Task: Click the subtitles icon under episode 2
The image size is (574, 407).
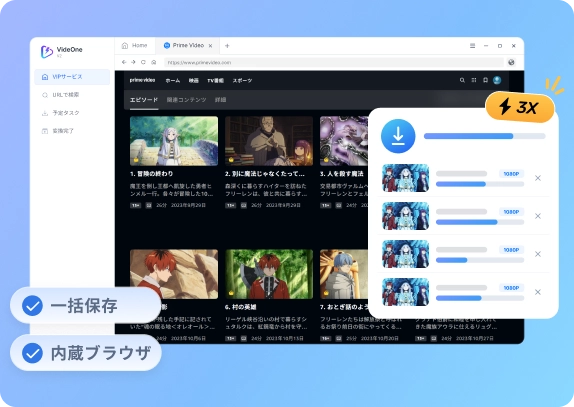Action: click(x=244, y=205)
